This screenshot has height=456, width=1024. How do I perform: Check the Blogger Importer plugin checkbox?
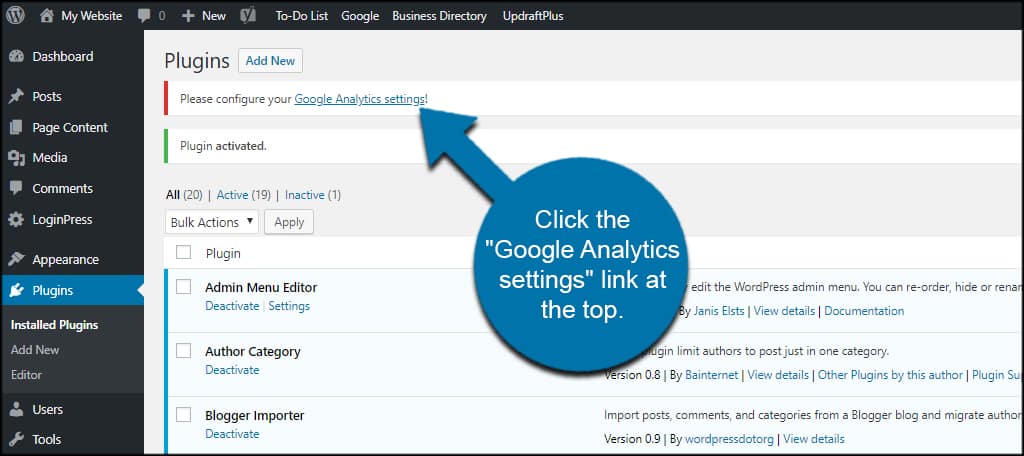(x=184, y=415)
